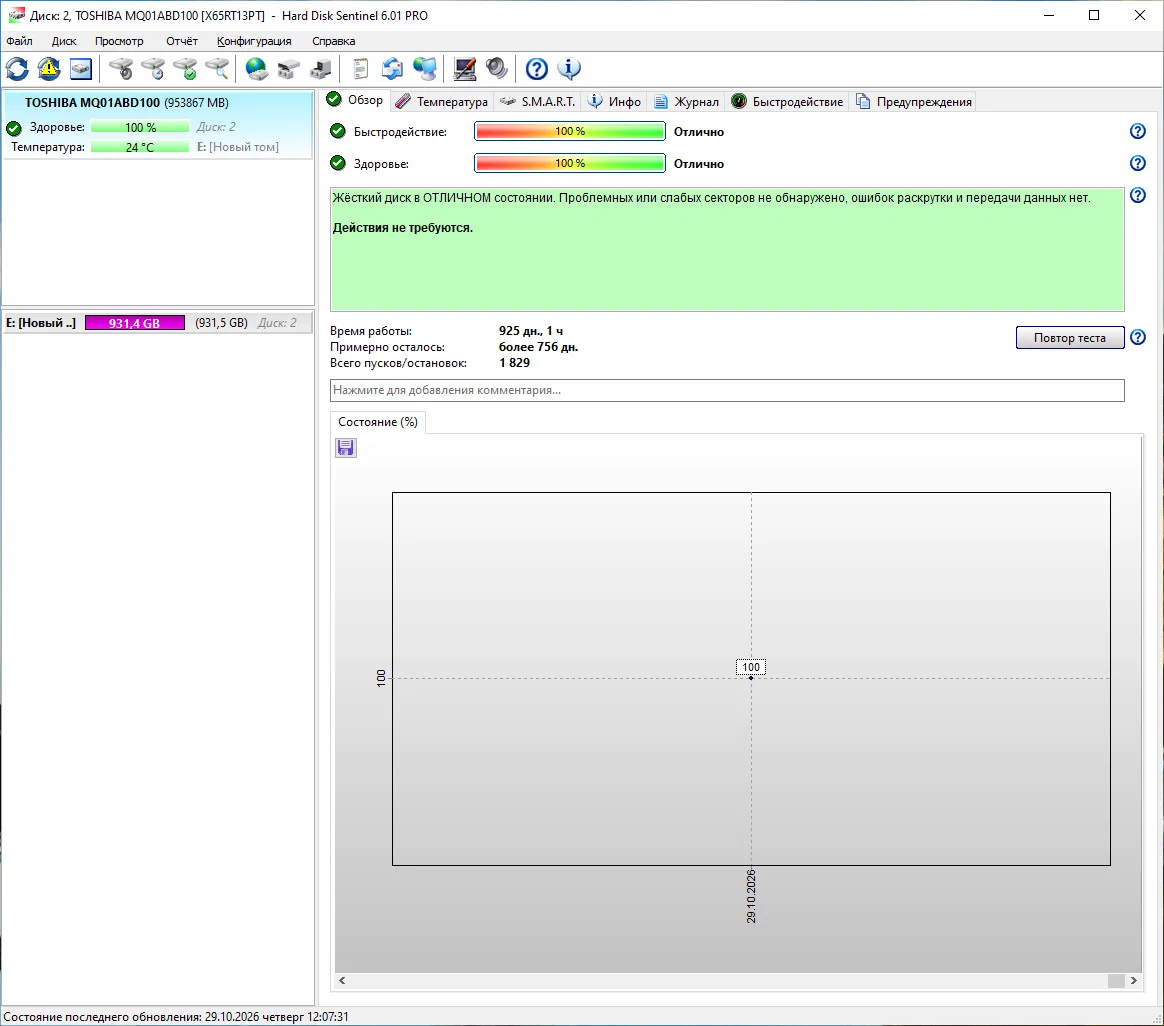Click the magenta 931,4 GB volume bar

134,323
